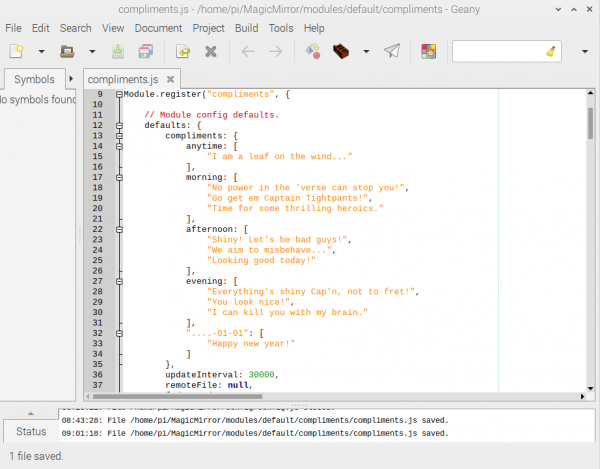The image size is (600, 469).
Task: Open the Help menu
Action: coord(314,28)
